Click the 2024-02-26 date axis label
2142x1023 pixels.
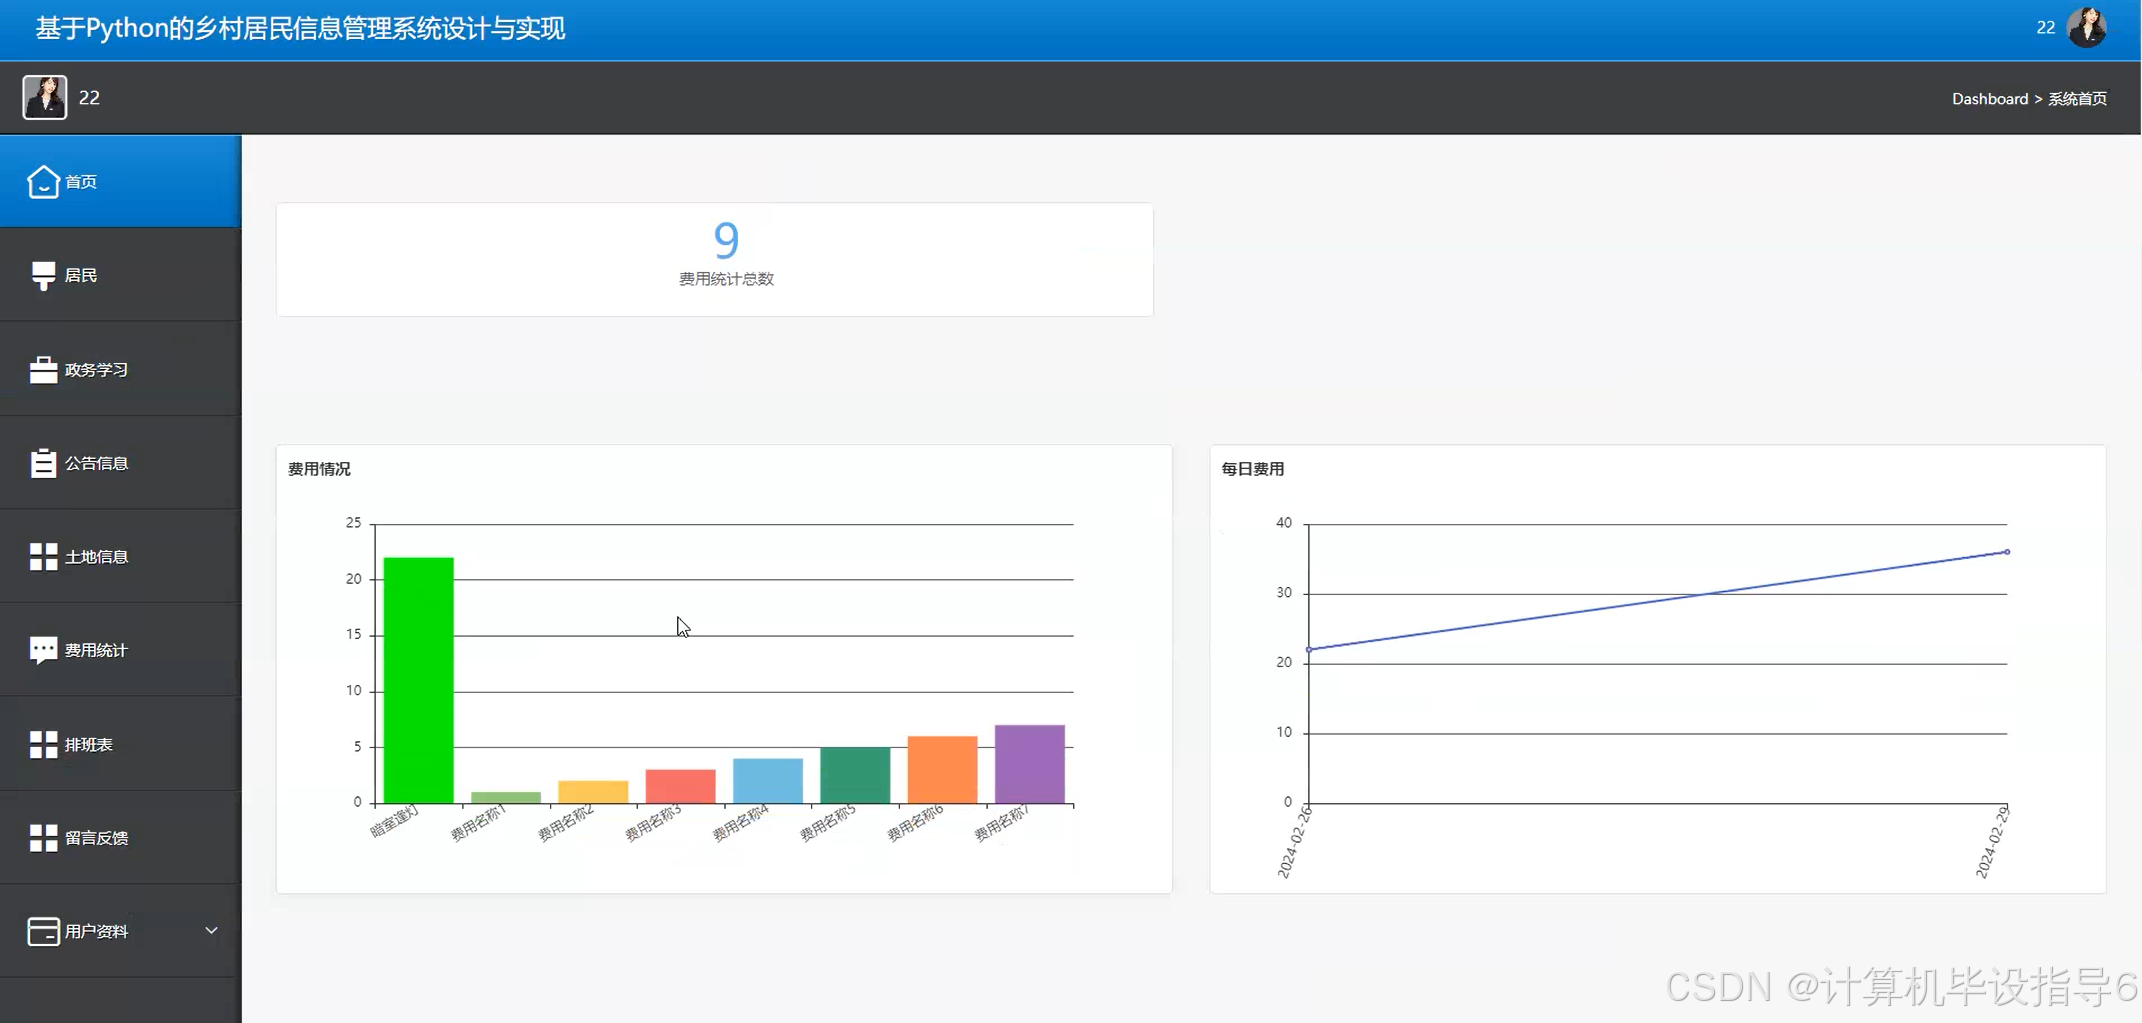point(1294,843)
